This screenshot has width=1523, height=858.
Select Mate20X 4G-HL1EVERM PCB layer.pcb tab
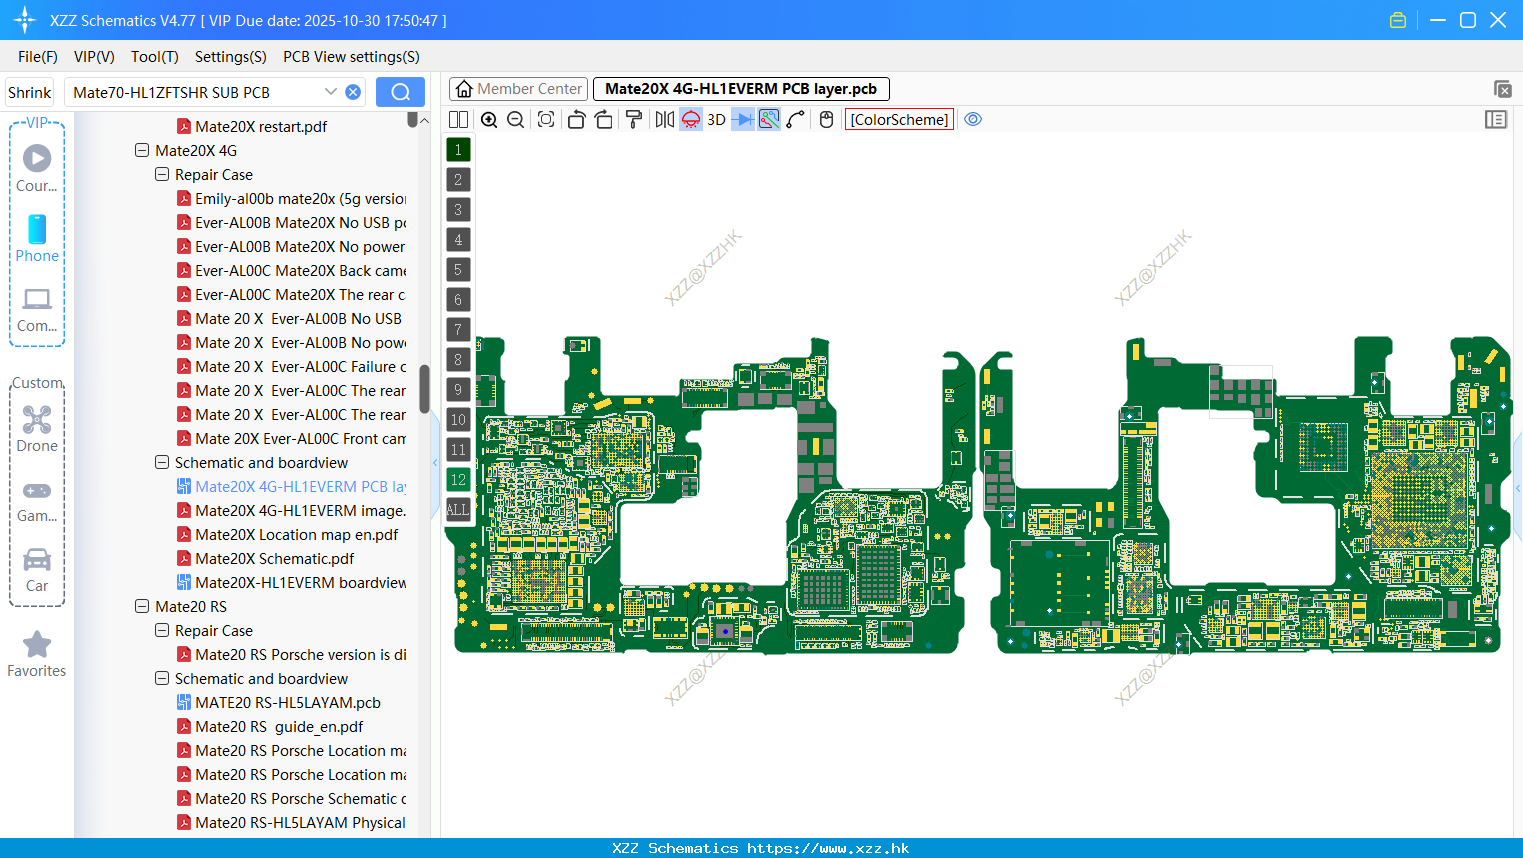pyautogui.click(x=741, y=89)
